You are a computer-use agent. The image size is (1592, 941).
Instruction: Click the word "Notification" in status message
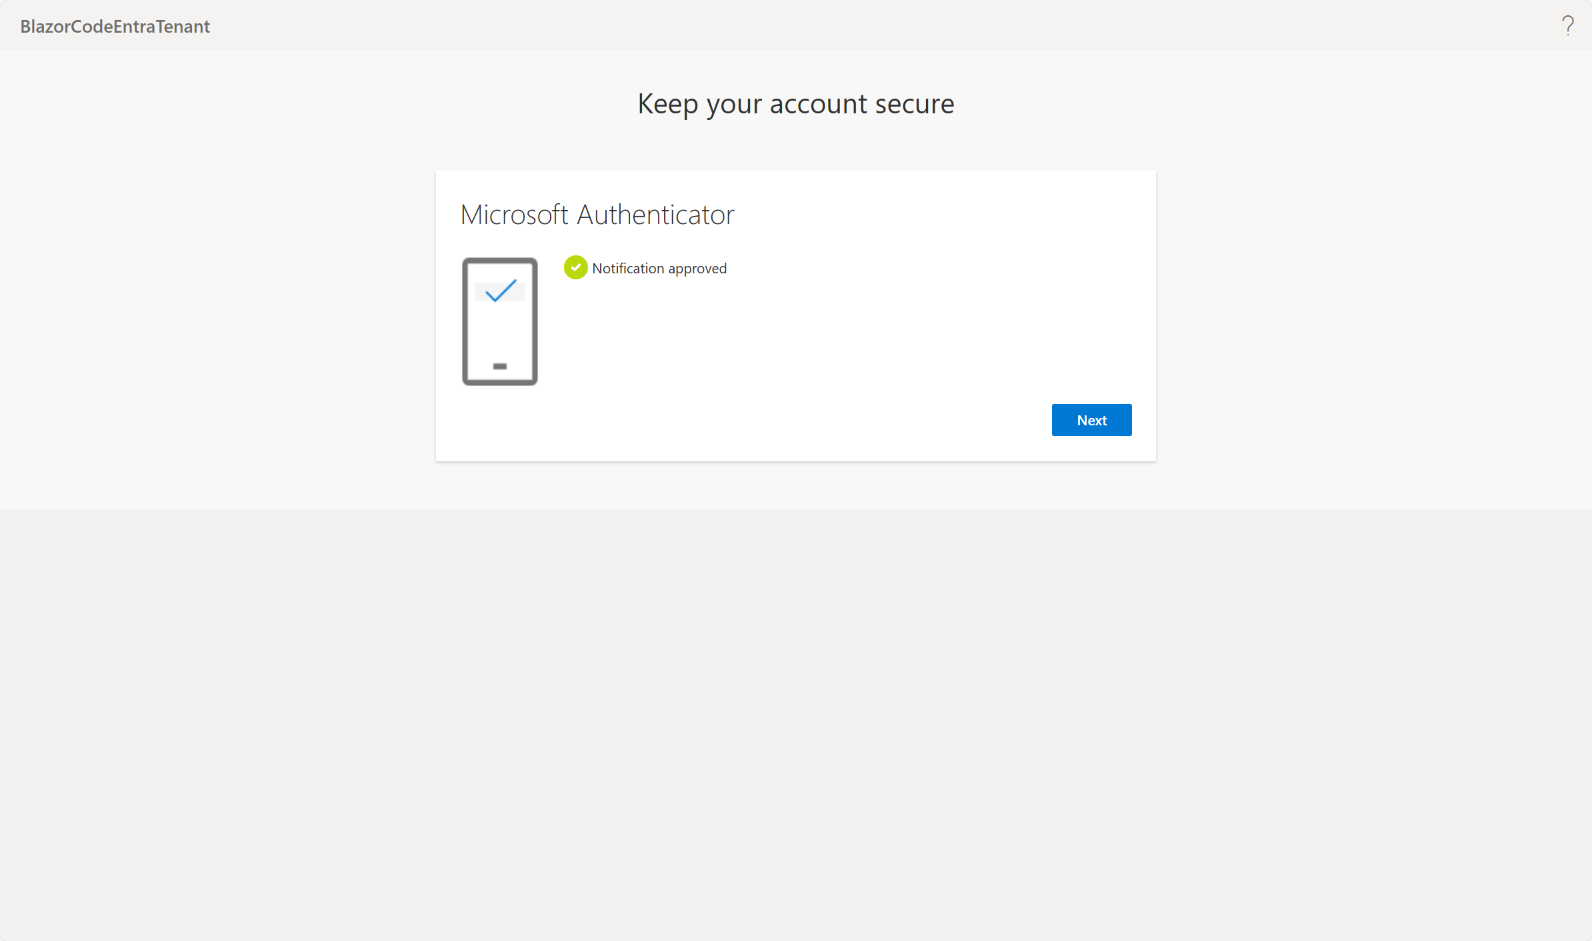coord(628,268)
